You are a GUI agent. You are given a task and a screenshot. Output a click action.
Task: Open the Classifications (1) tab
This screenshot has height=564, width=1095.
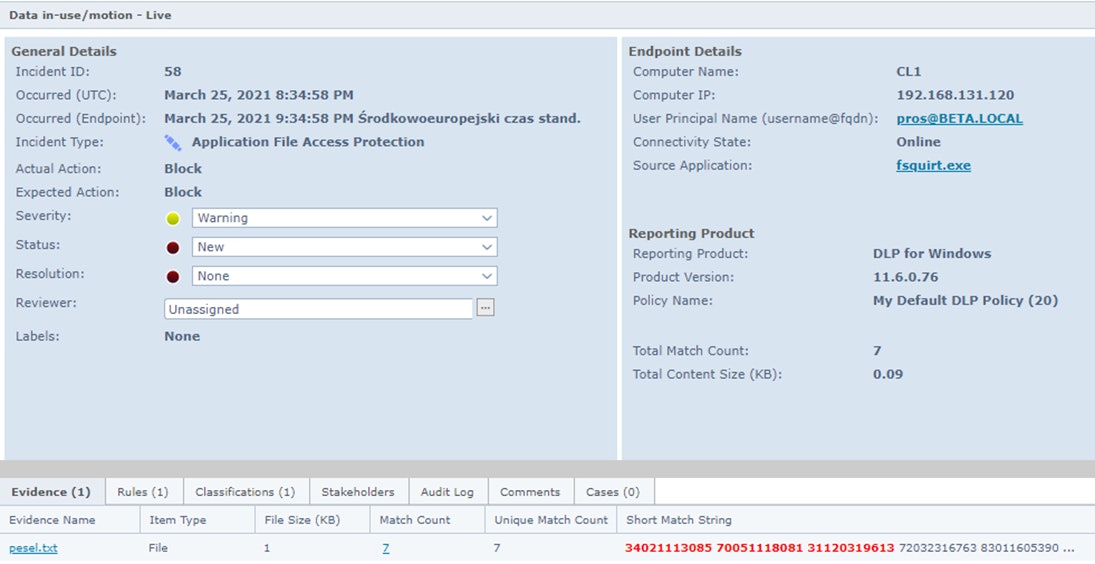[x=245, y=492]
